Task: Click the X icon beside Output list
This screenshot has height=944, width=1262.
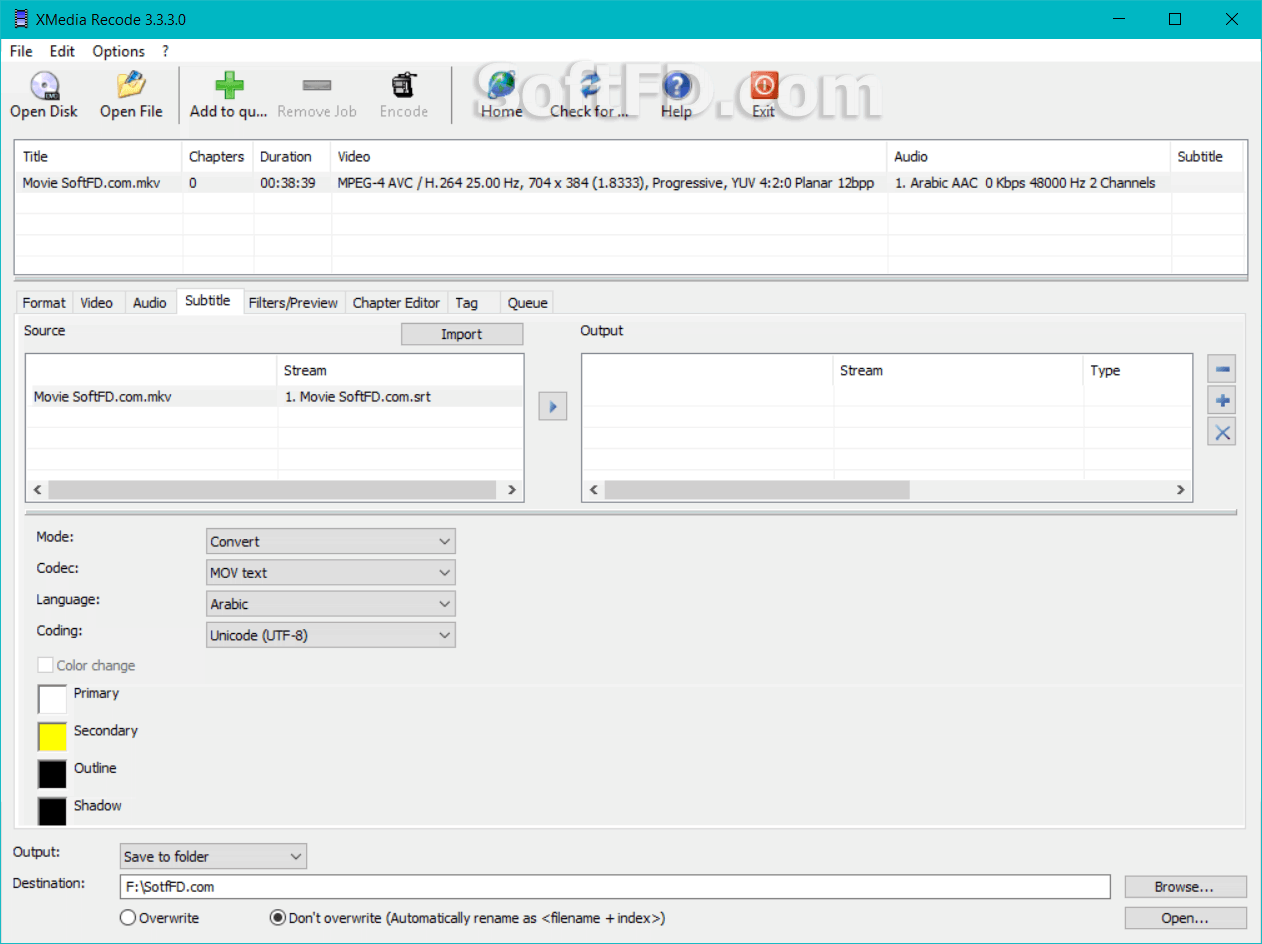Action: pos(1222,432)
